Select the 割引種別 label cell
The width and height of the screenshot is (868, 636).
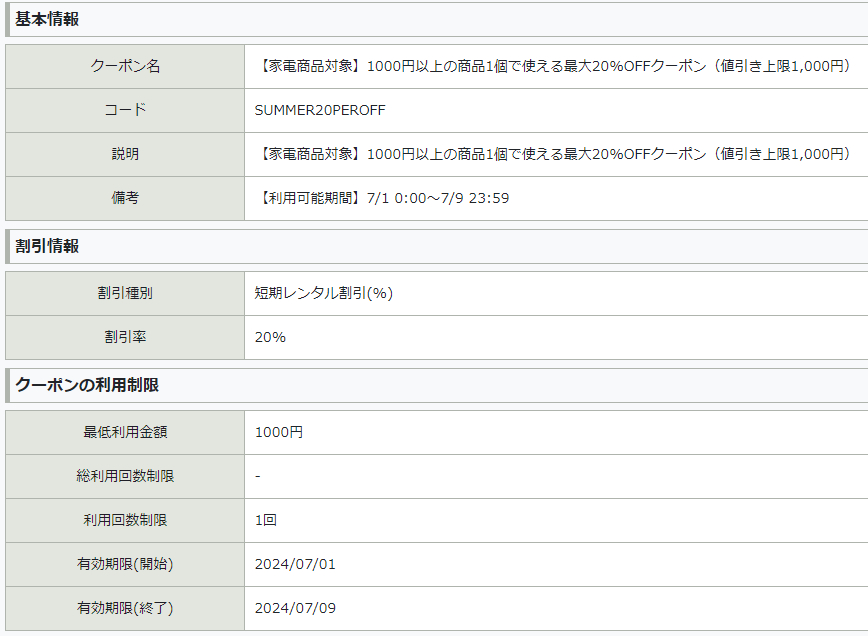click(x=125, y=293)
